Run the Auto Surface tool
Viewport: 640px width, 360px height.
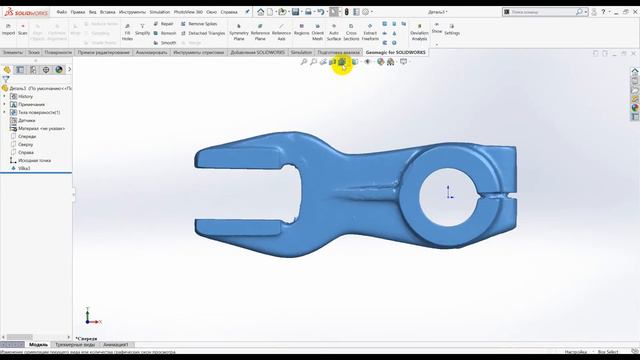(333, 32)
